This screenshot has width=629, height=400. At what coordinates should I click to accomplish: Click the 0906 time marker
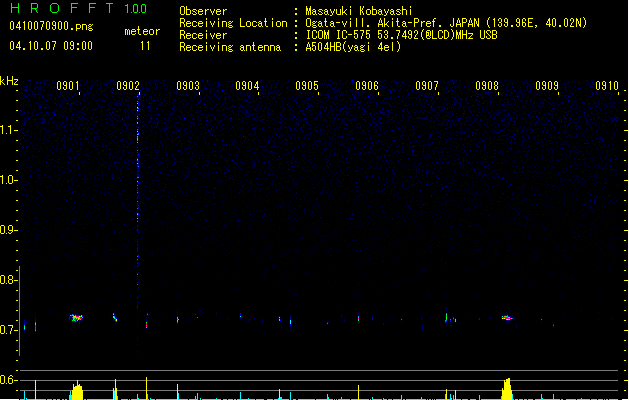[367, 86]
